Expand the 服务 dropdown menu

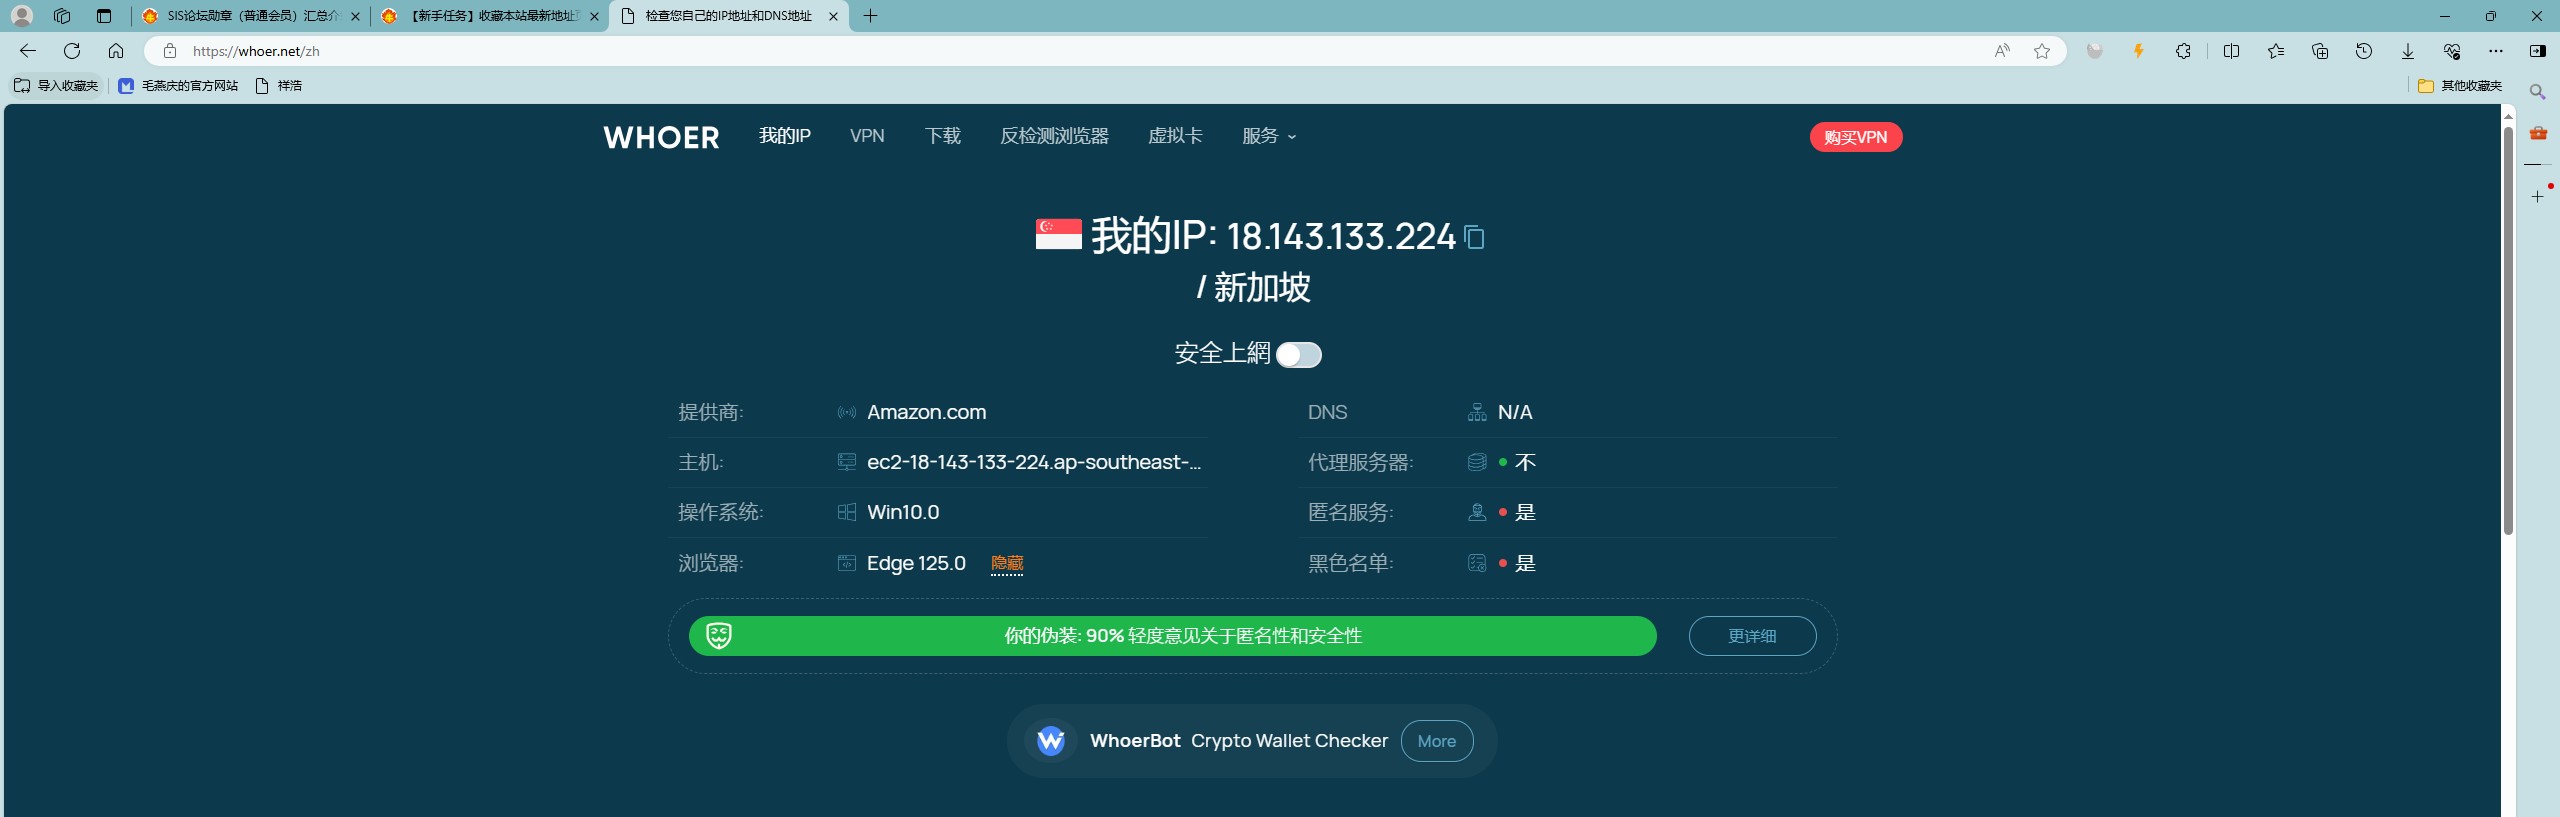1269,136
